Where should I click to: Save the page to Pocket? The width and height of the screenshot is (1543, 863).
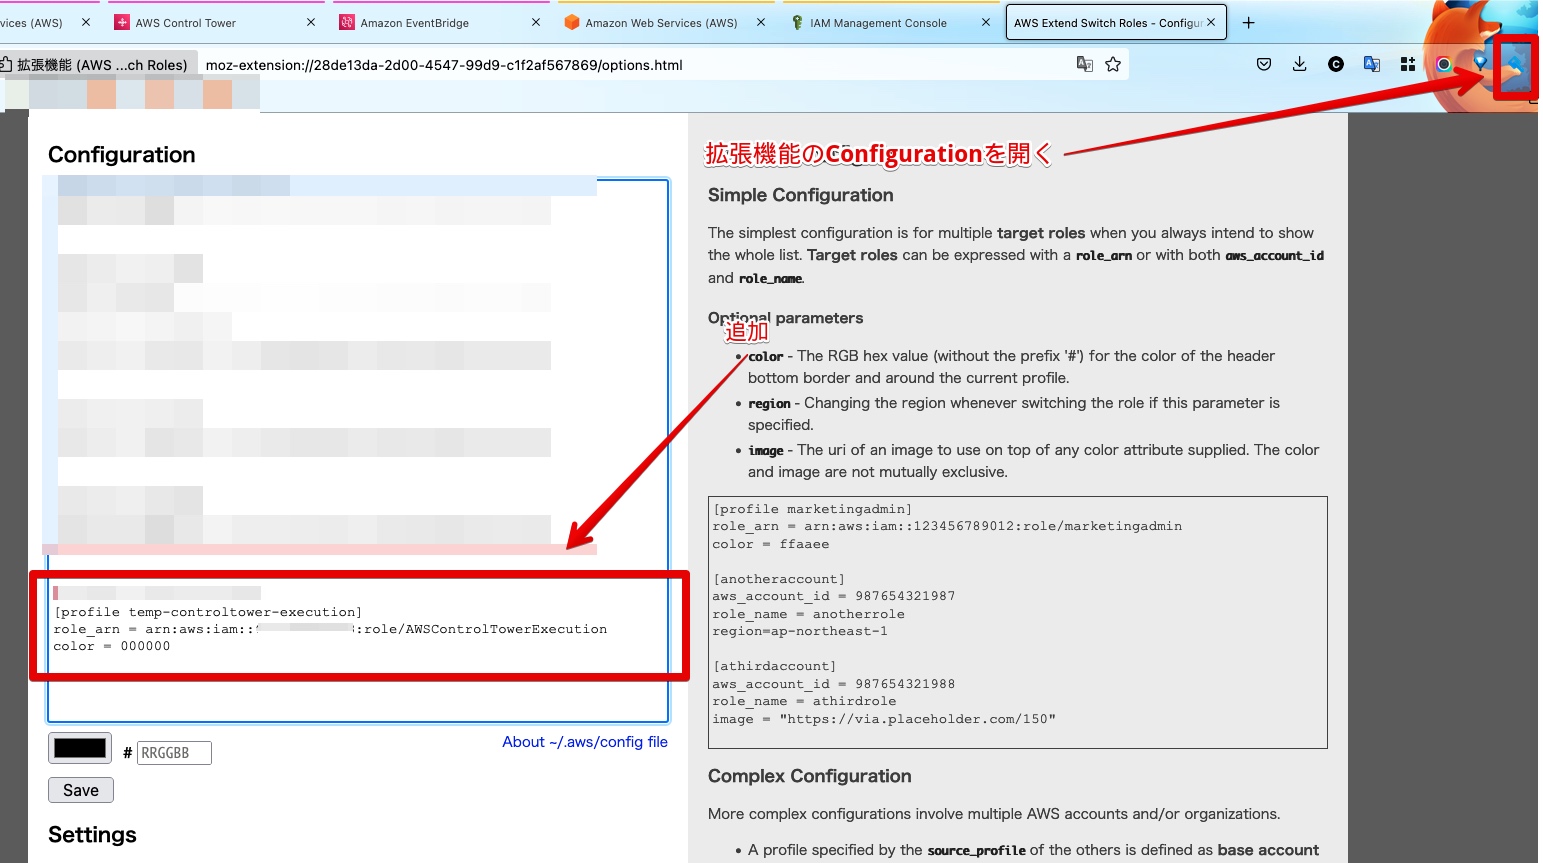click(x=1263, y=63)
